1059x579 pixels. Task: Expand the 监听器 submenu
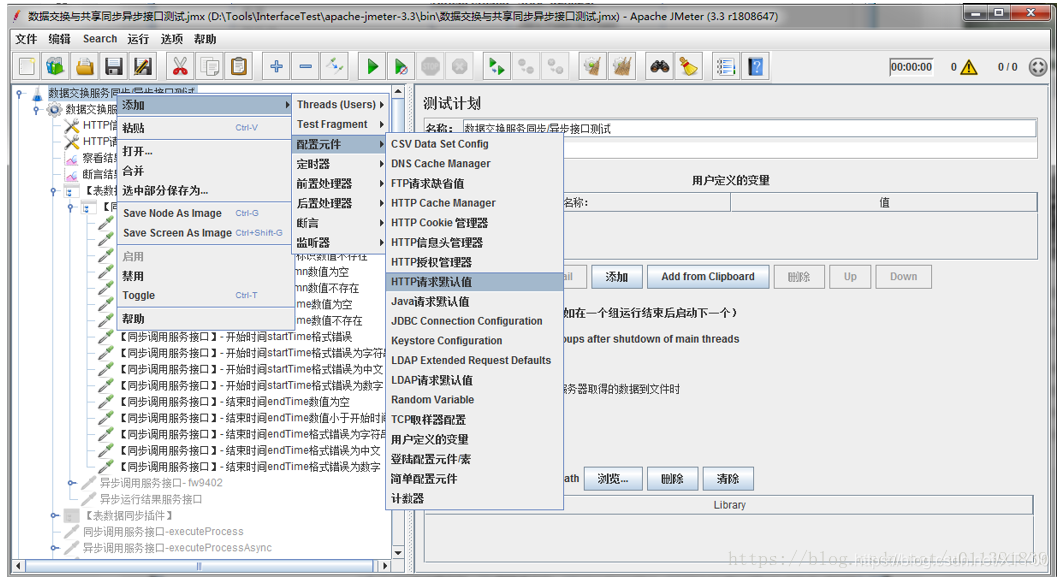[x=340, y=243]
